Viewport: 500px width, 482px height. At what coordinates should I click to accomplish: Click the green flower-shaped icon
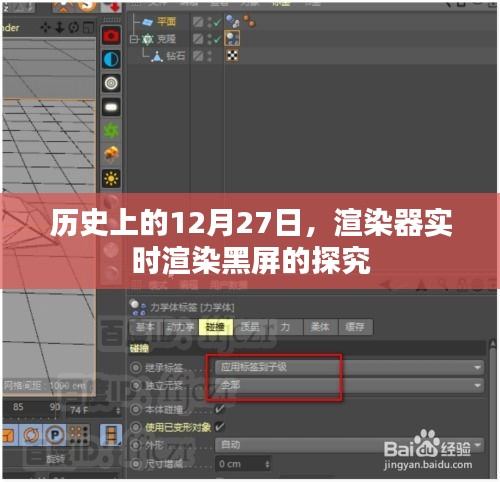(111, 130)
